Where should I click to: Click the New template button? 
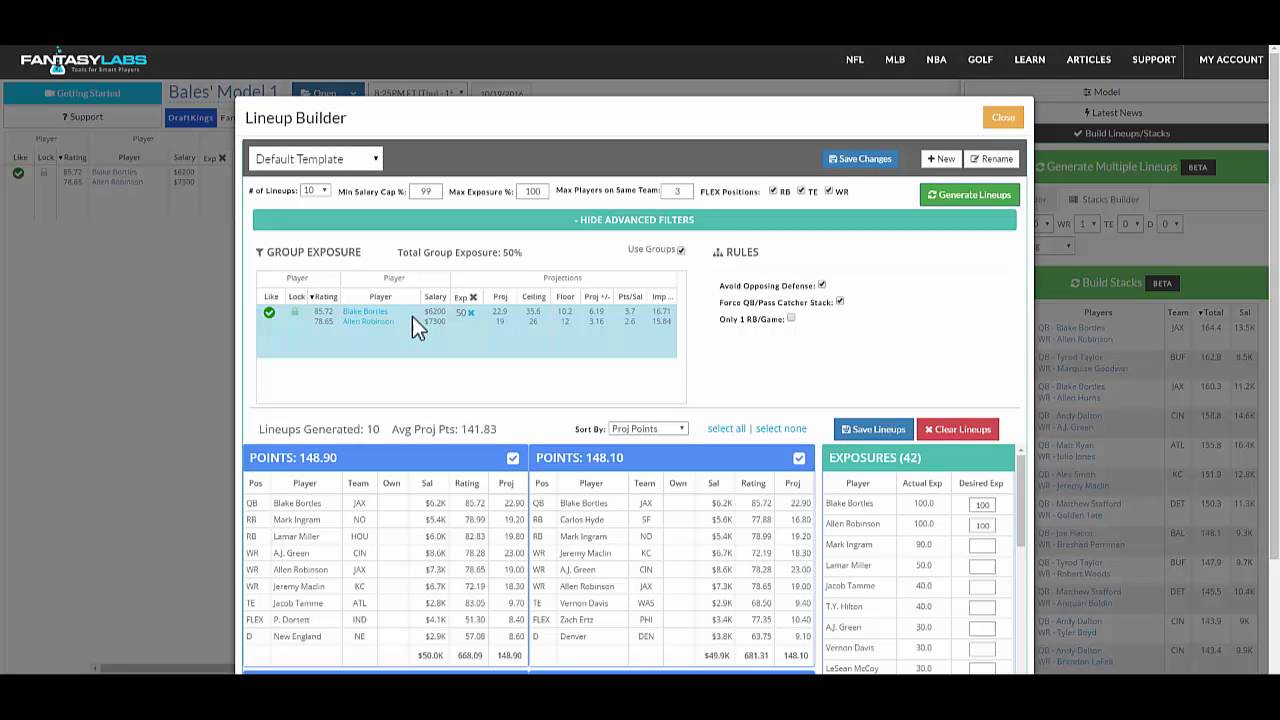click(x=940, y=159)
